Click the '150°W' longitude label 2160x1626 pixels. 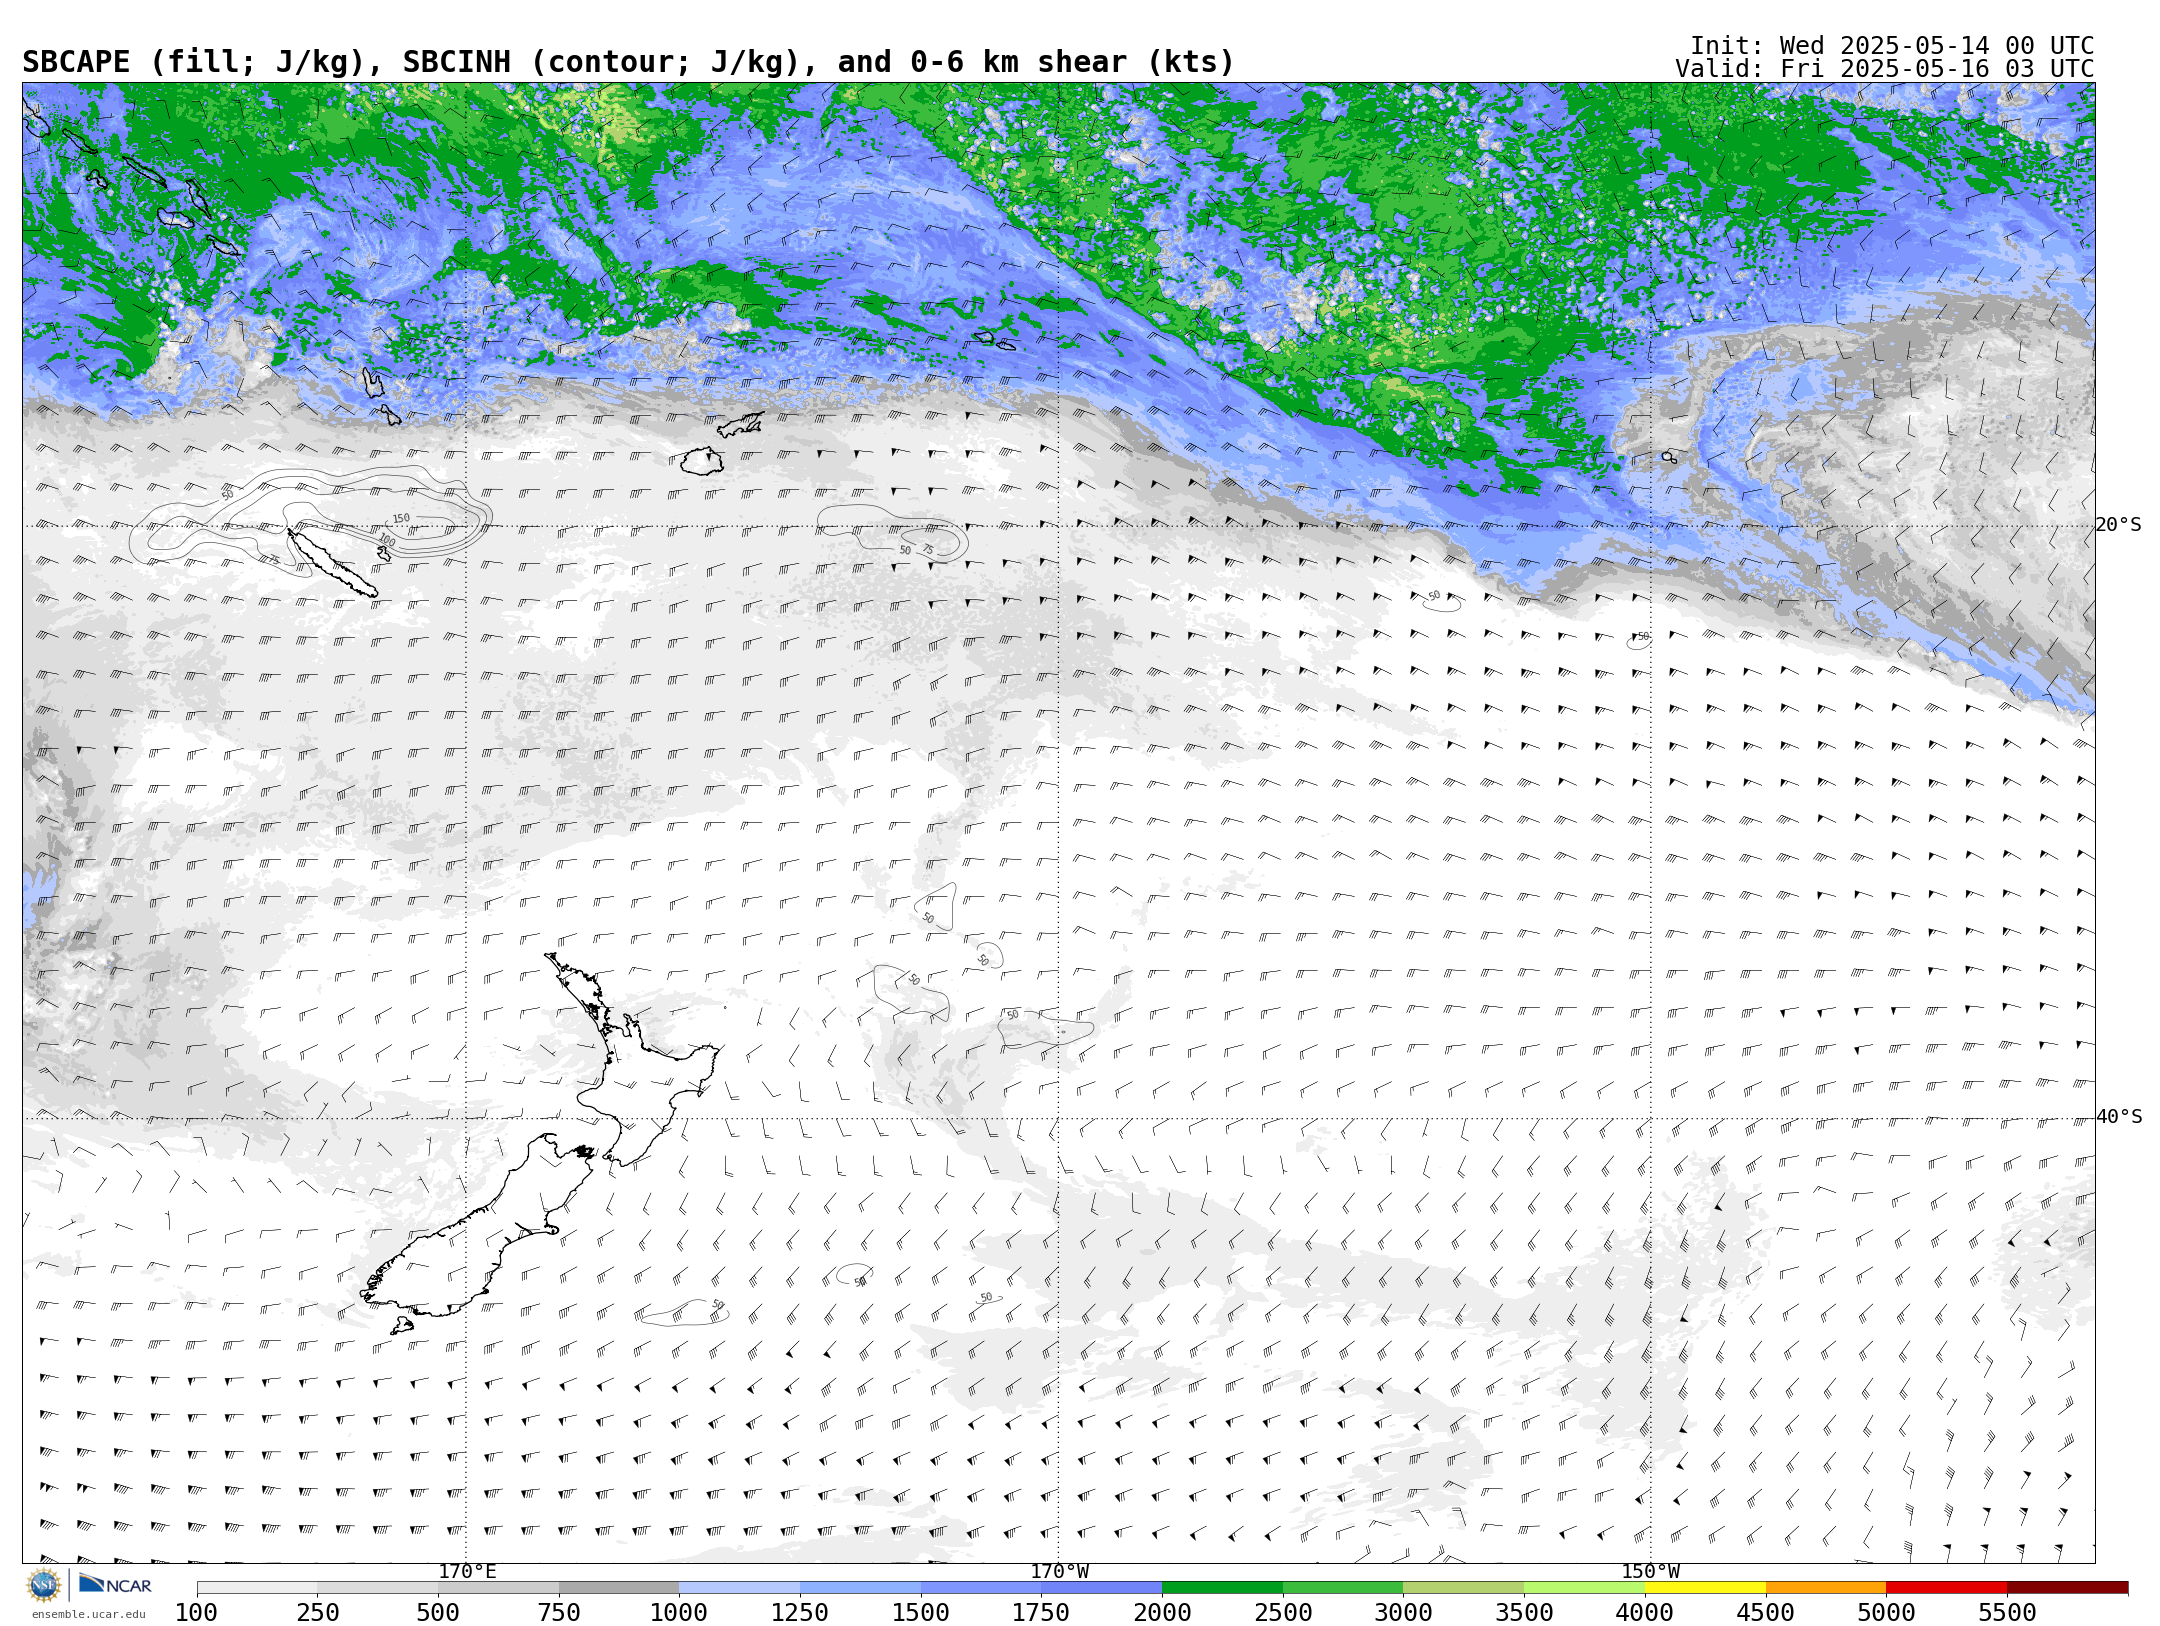1651,1571
